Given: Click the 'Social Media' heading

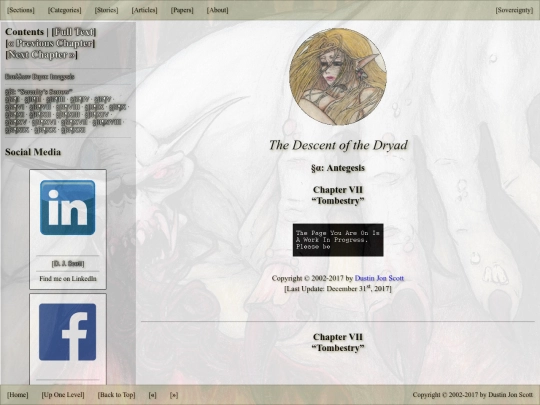Looking at the screenshot, I should pos(33,152).
